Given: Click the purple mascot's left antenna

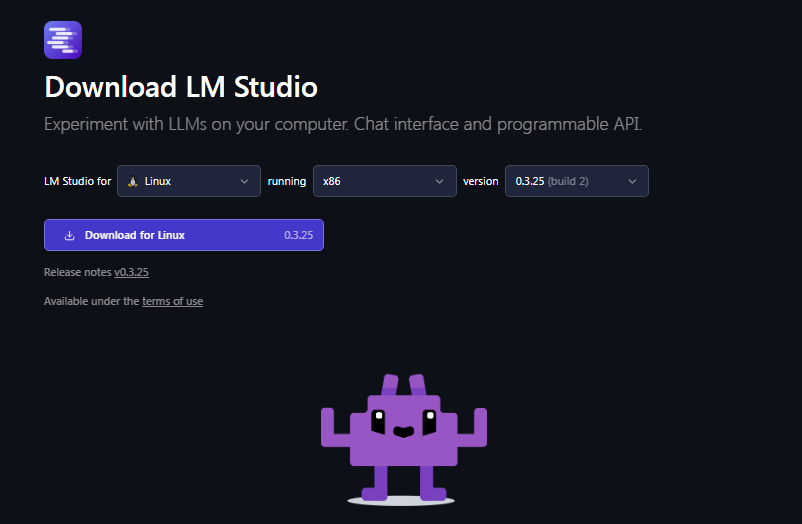Looking at the screenshot, I should [389, 385].
